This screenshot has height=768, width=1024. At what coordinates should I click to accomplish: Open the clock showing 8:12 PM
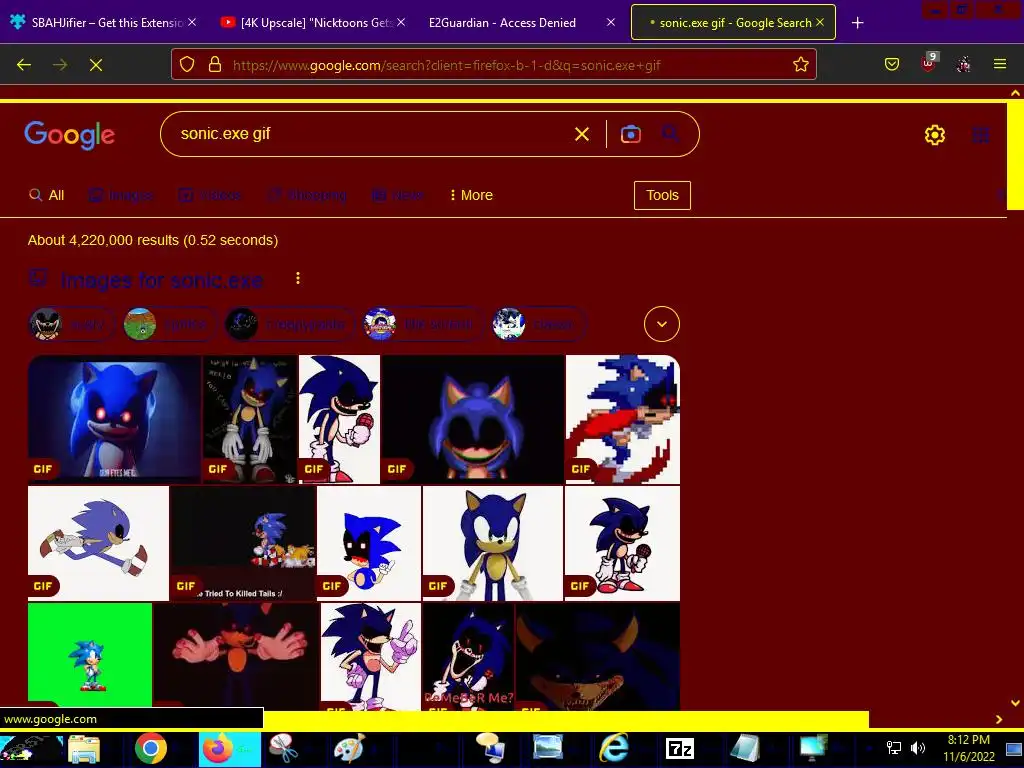pyautogui.click(x=968, y=748)
